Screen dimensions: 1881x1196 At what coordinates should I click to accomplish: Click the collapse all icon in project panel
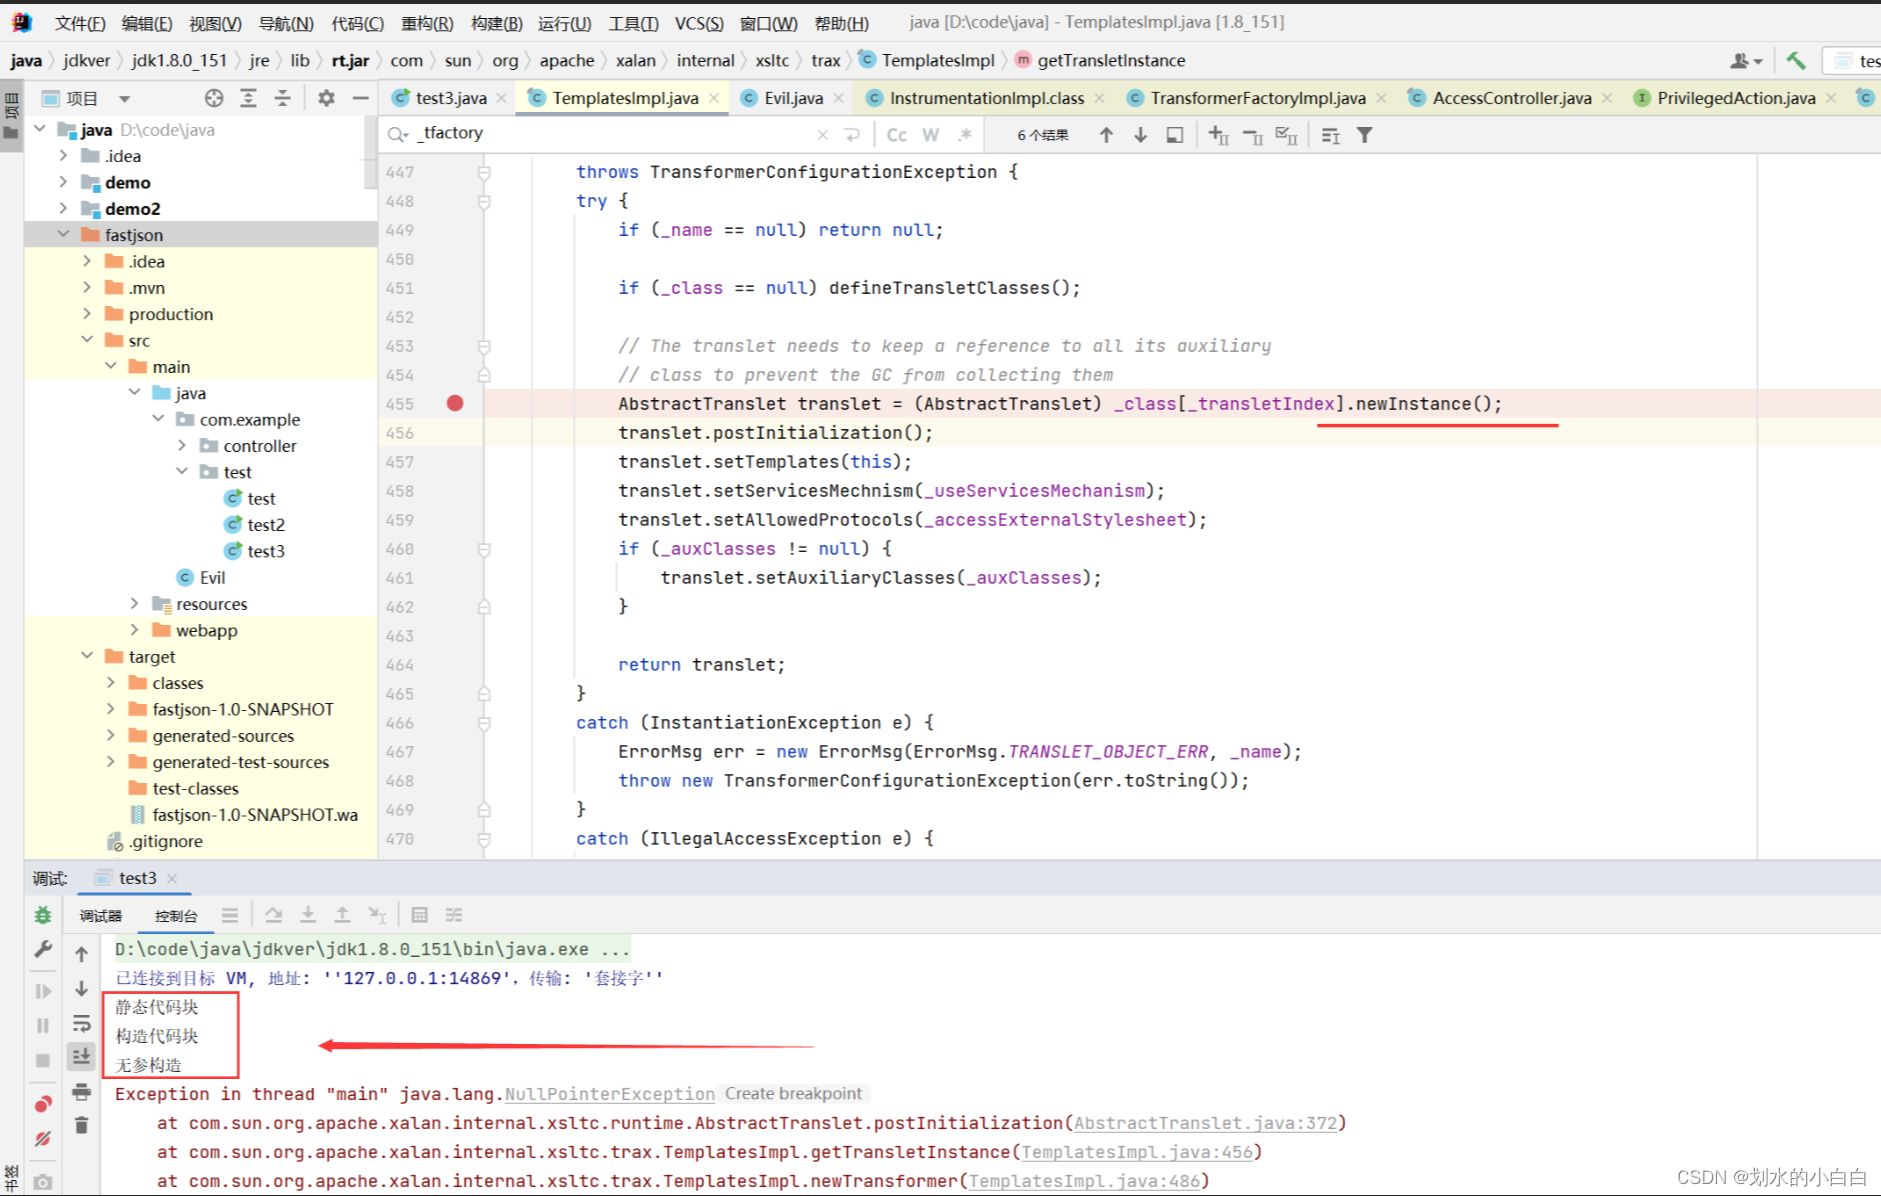(283, 98)
